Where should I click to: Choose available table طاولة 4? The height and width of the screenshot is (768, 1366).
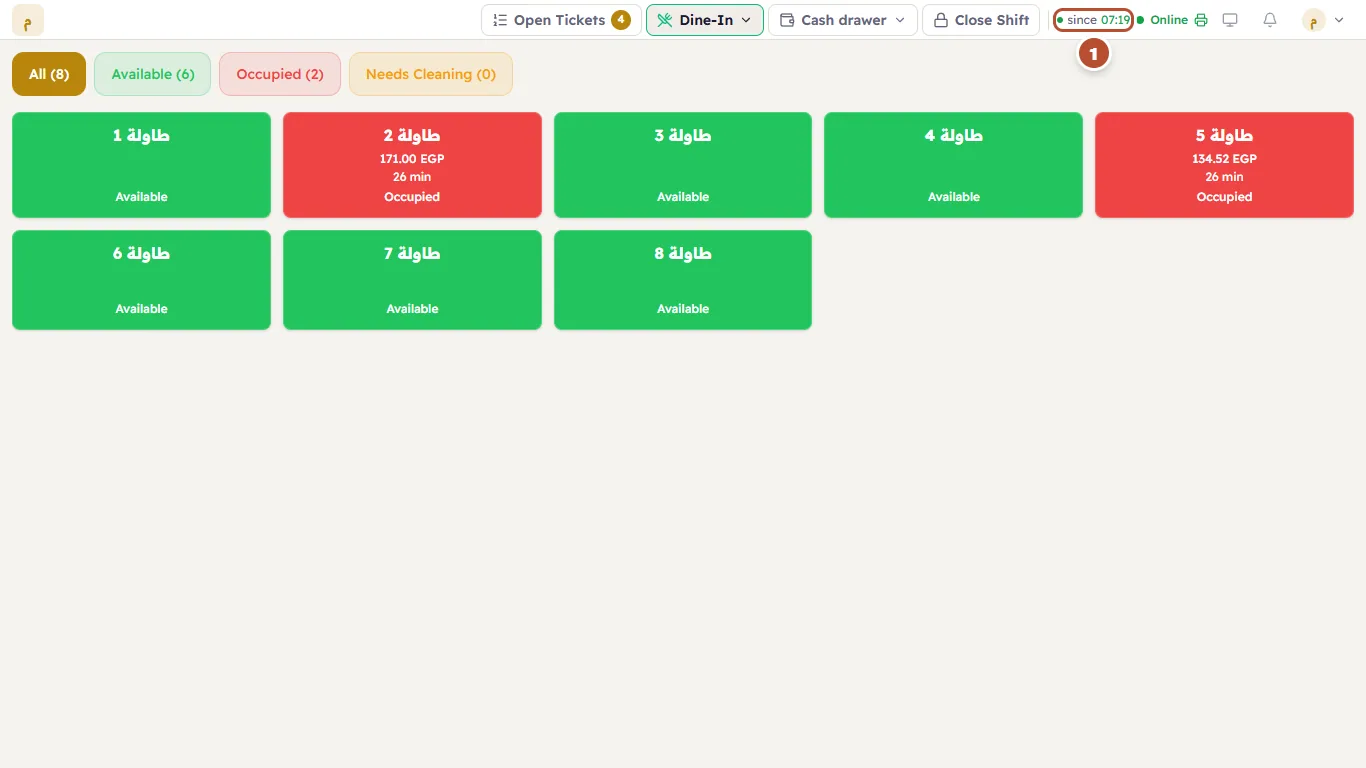click(x=954, y=165)
